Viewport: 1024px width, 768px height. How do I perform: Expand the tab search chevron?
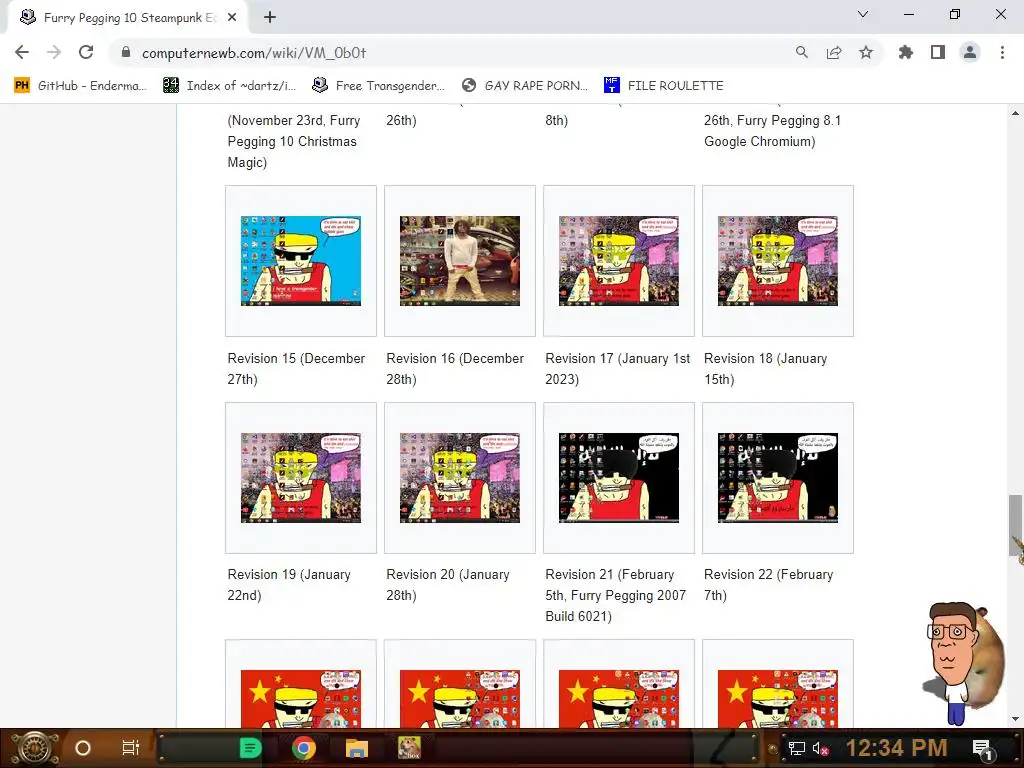863,14
